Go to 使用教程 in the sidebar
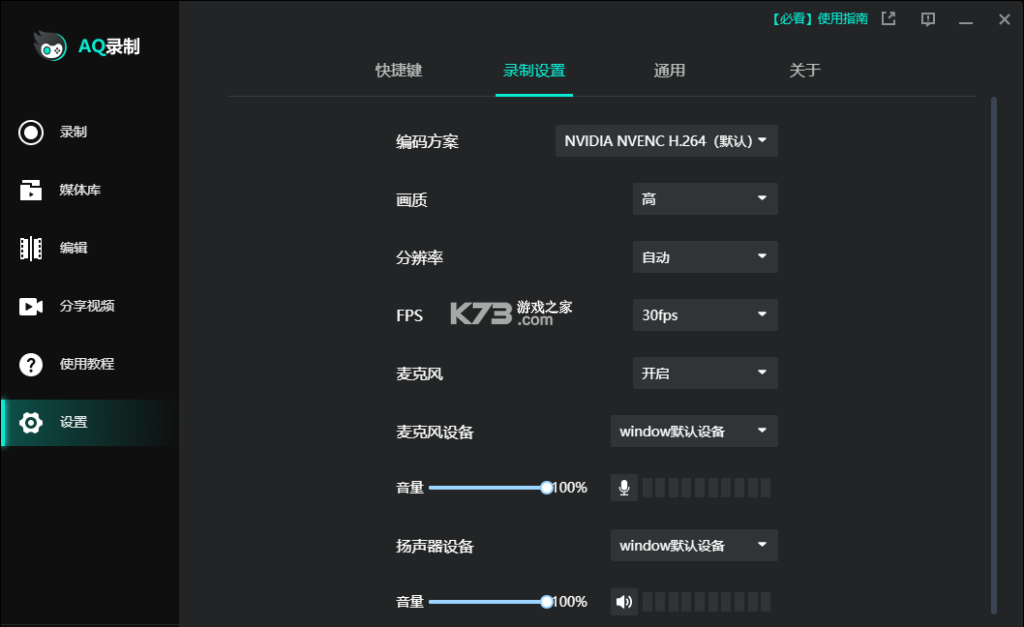The height and width of the screenshot is (627, 1024). click(89, 364)
